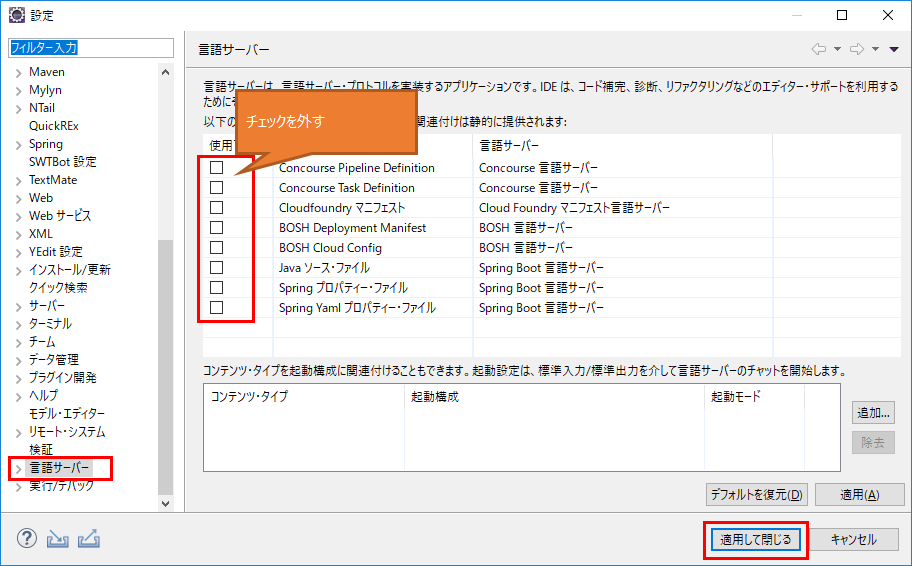Toggle BOSH Deployment Manifest checkbox

[216, 227]
